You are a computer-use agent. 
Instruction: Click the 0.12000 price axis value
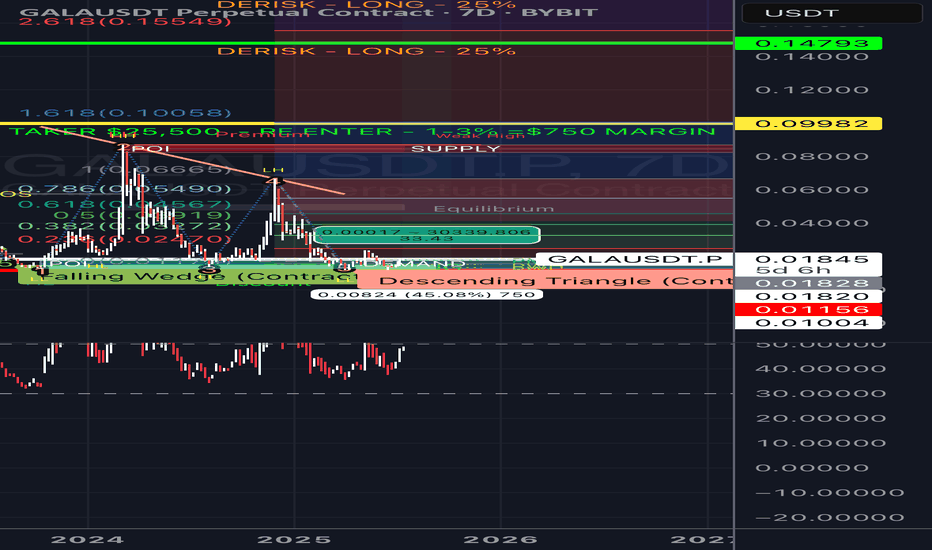click(x=812, y=90)
